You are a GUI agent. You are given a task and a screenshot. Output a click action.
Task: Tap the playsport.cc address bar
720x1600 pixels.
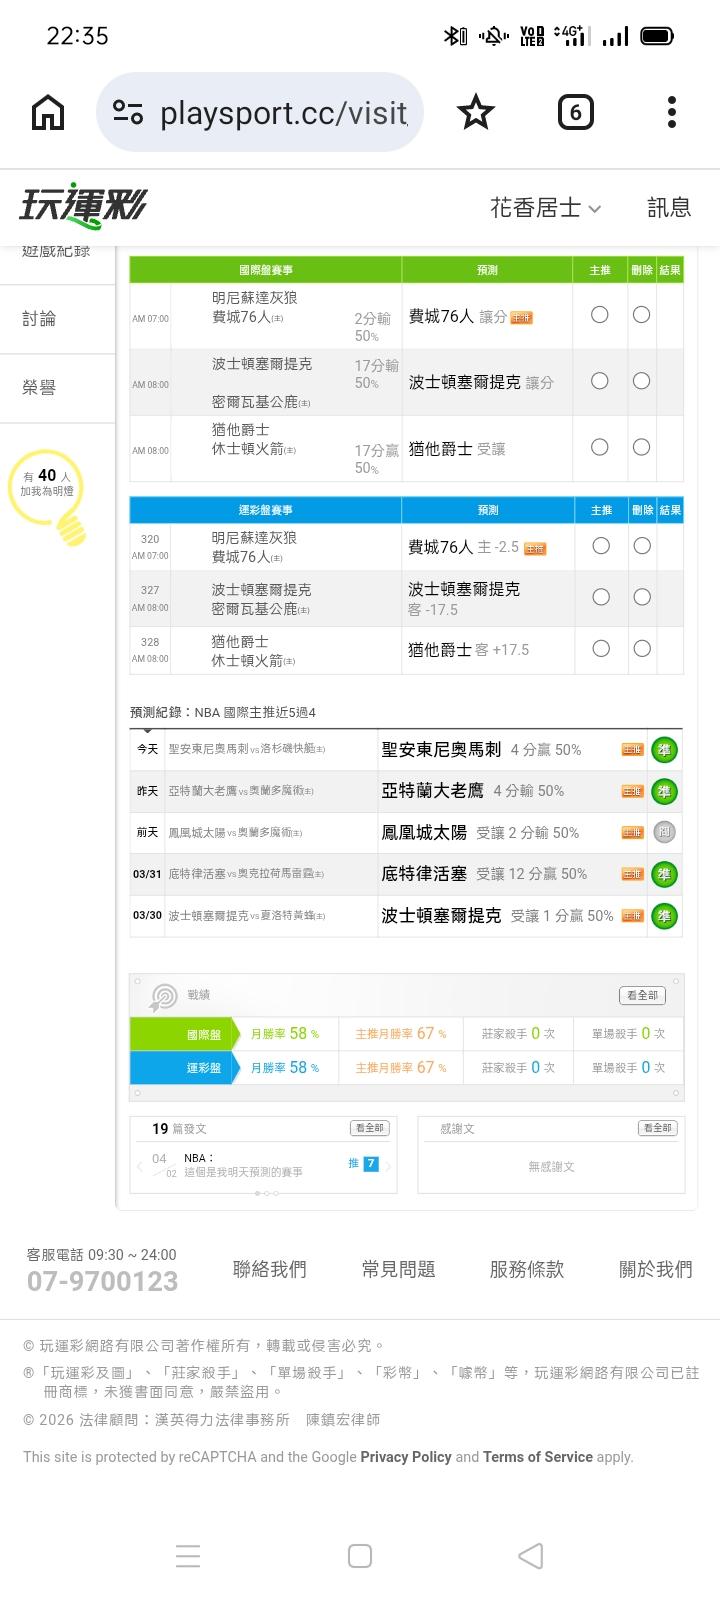click(x=283, y=113)
